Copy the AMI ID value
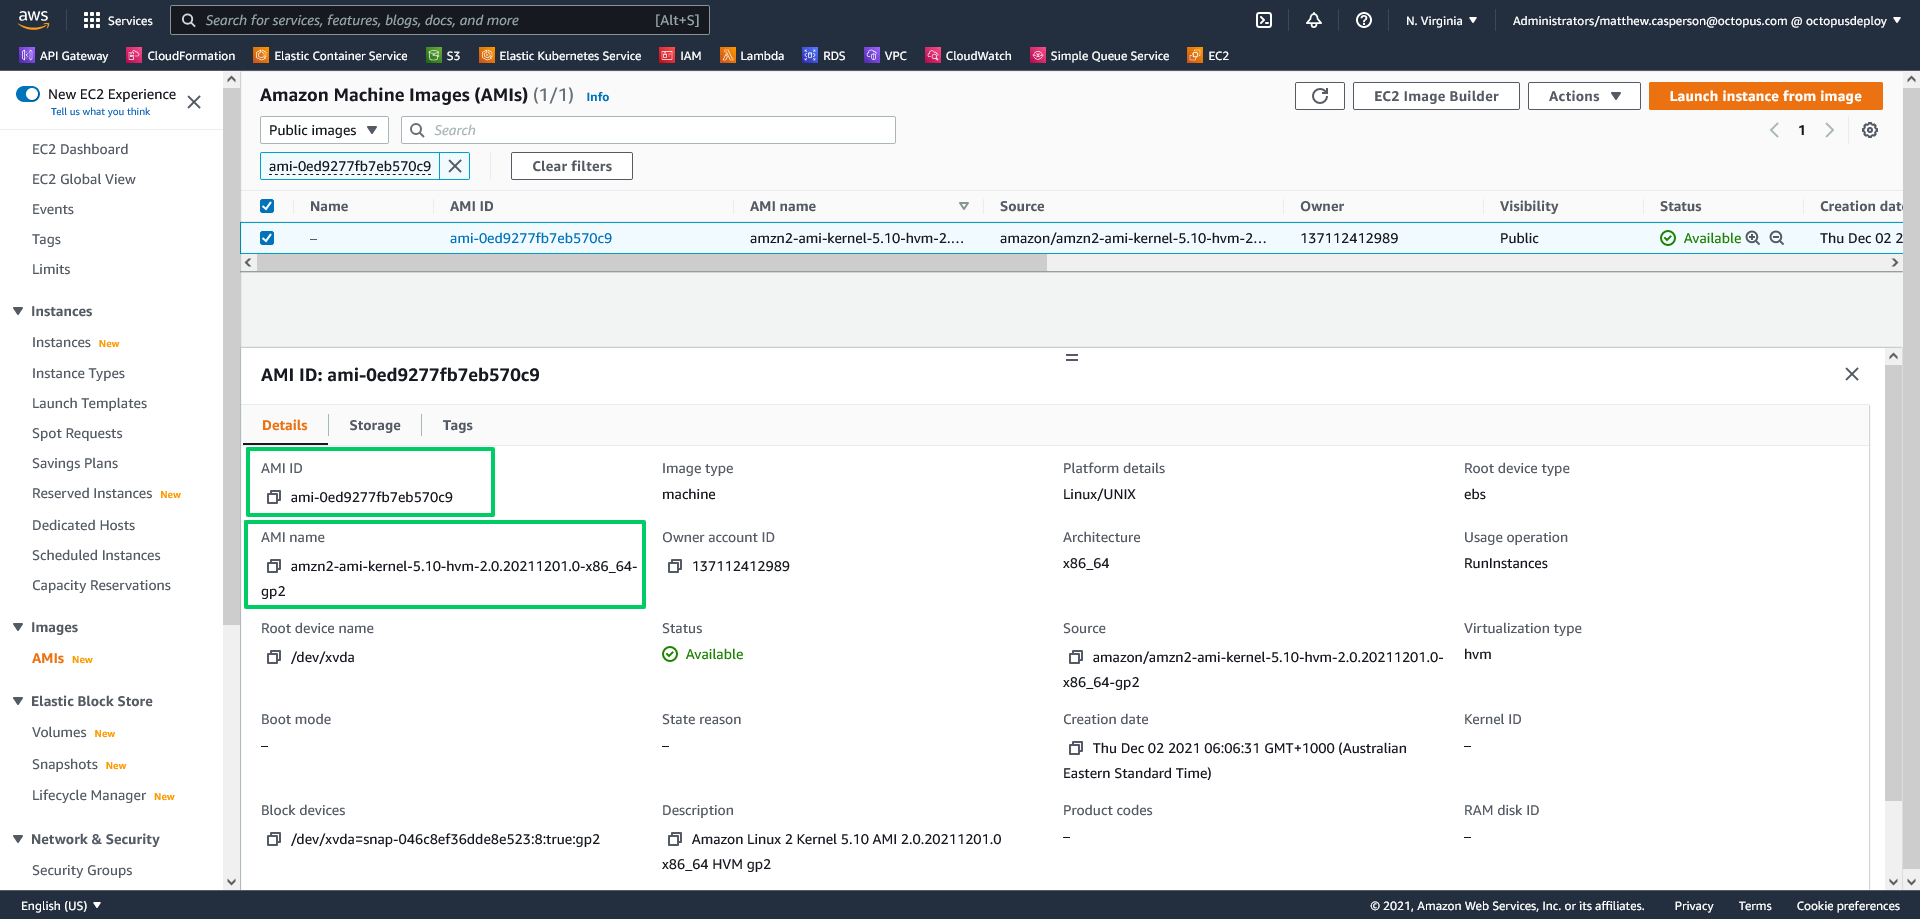This screenshot has height=919, width=1920. pos(274,497)
